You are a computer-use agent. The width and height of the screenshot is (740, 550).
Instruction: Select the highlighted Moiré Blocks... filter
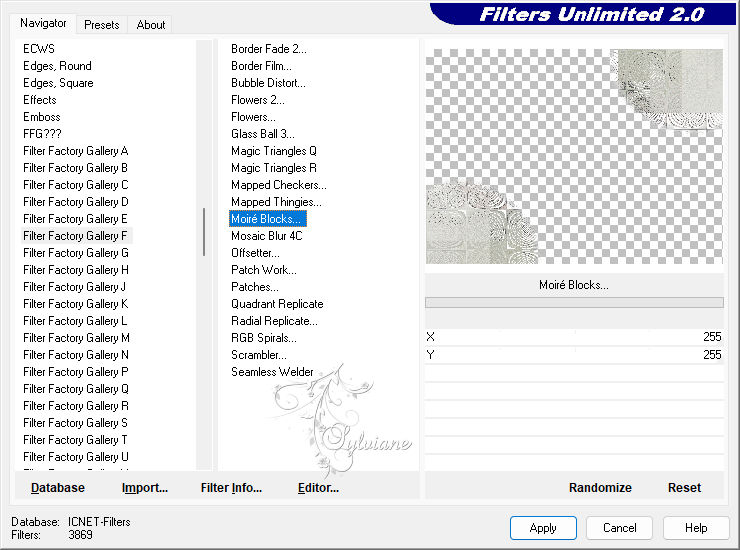268,219
